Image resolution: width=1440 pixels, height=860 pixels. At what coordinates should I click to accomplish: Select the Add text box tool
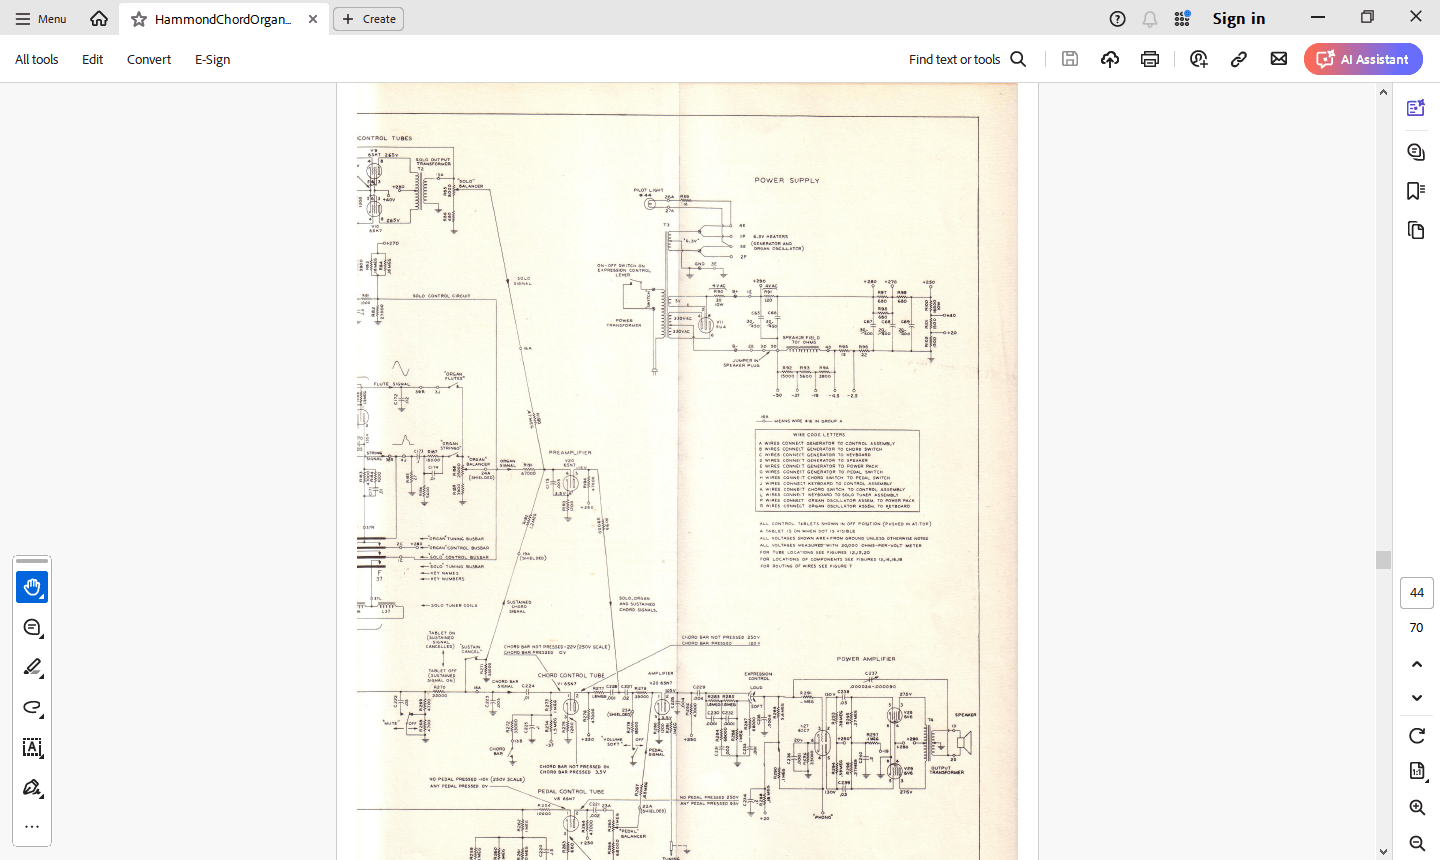[x=32, y=747]
